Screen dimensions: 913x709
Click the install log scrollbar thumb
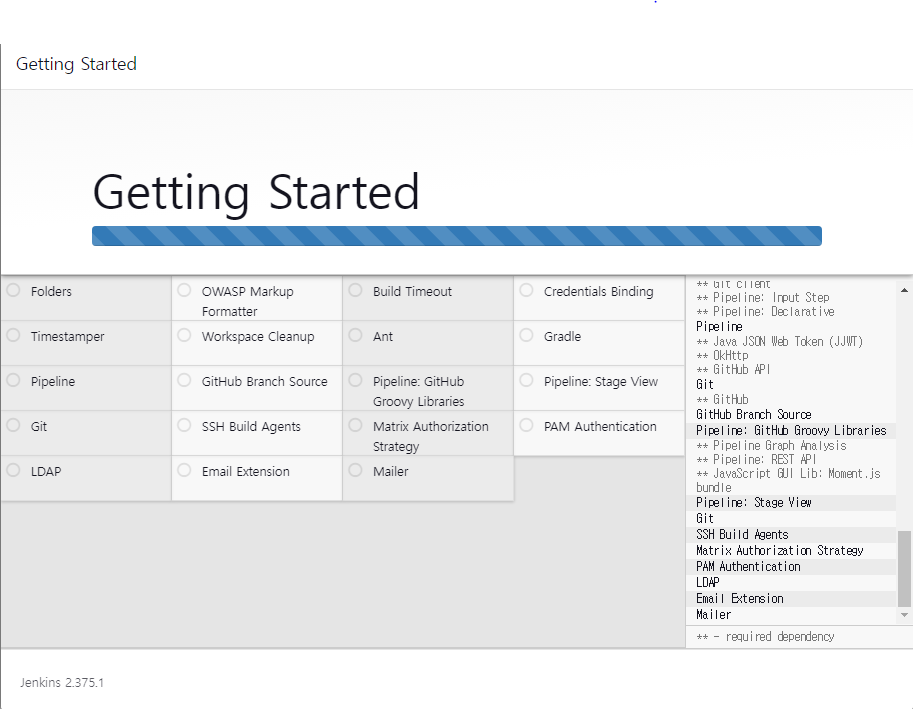click(904, 568)
